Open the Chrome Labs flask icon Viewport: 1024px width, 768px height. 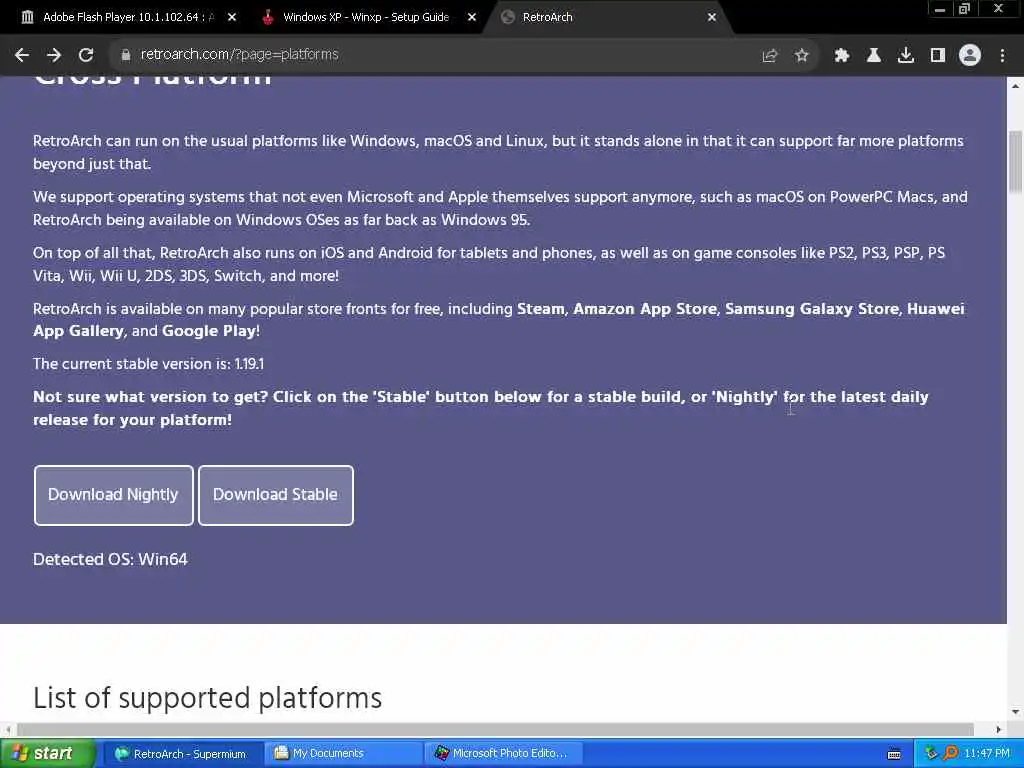pyautogui.click(x=873, y=56)
